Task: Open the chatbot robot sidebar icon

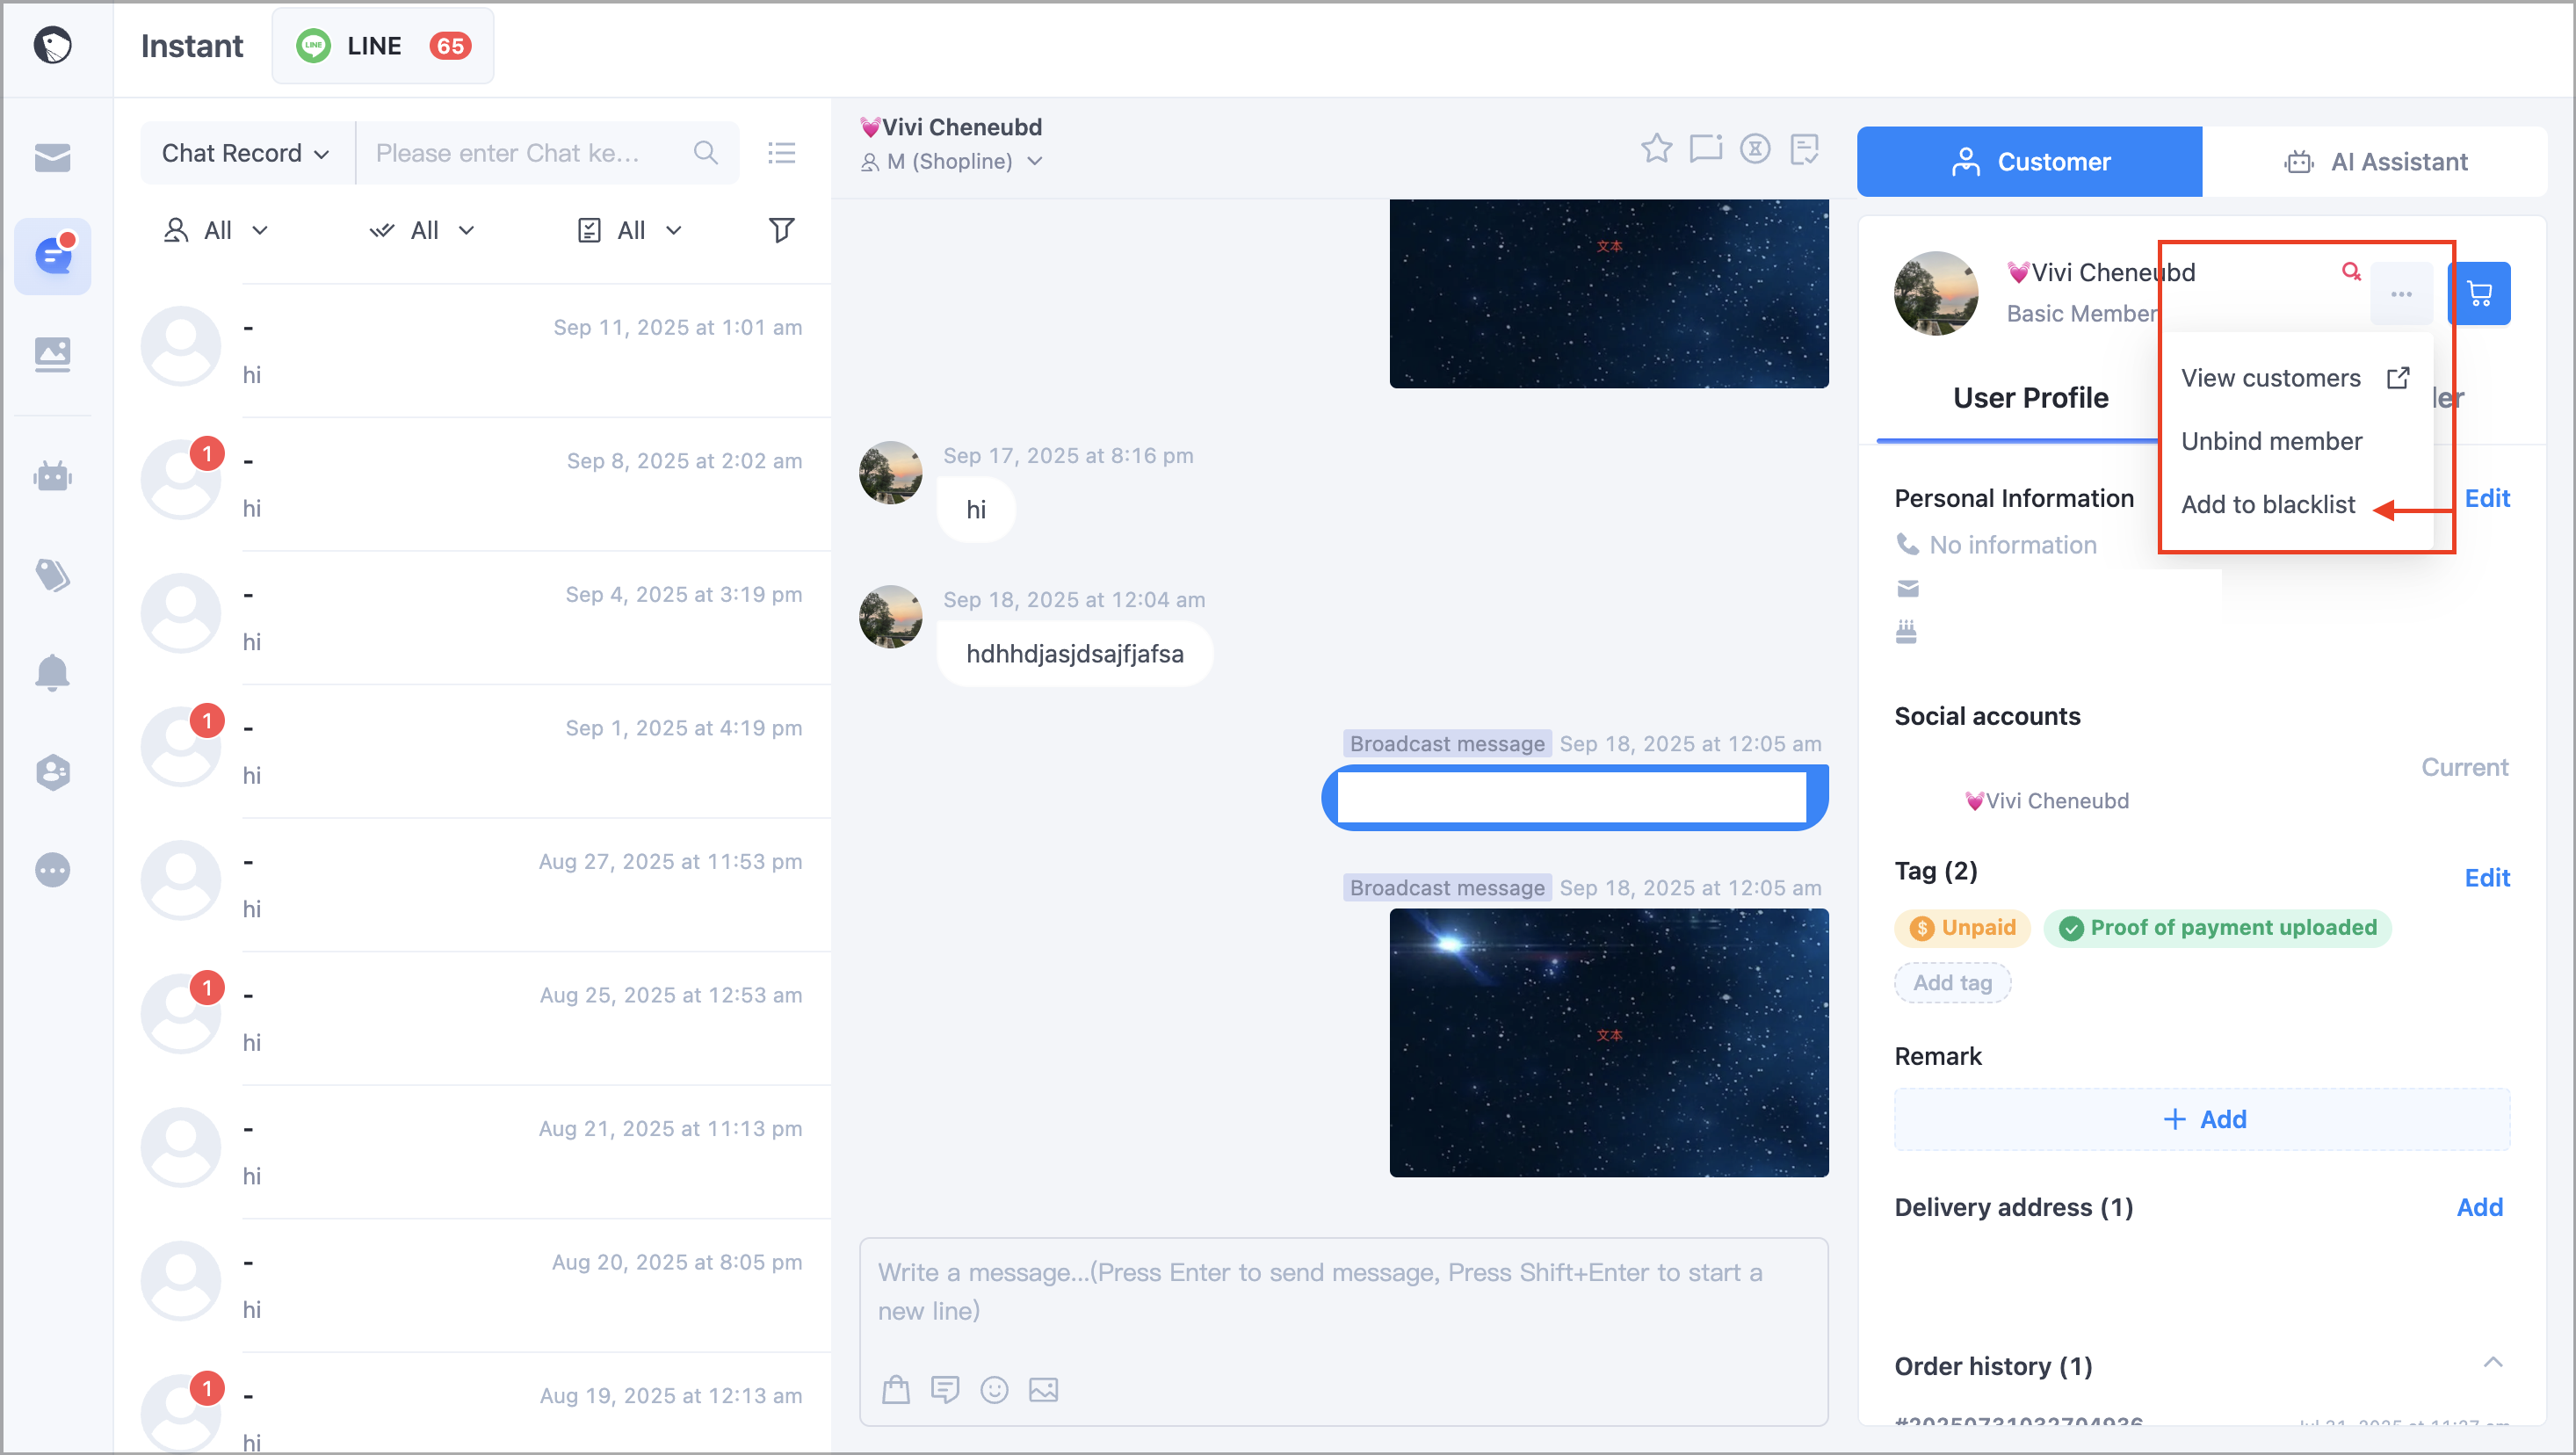Action: click(x=52, y=475)
